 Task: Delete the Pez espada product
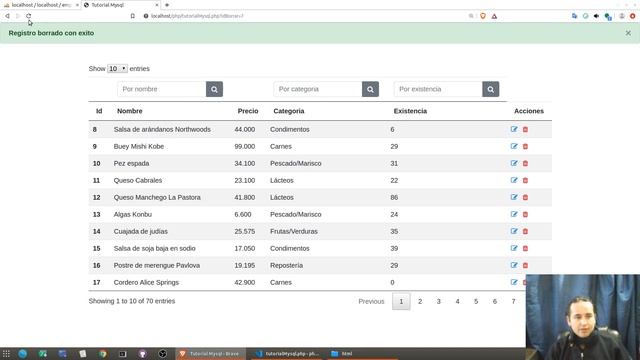click(x=525, y=163)
